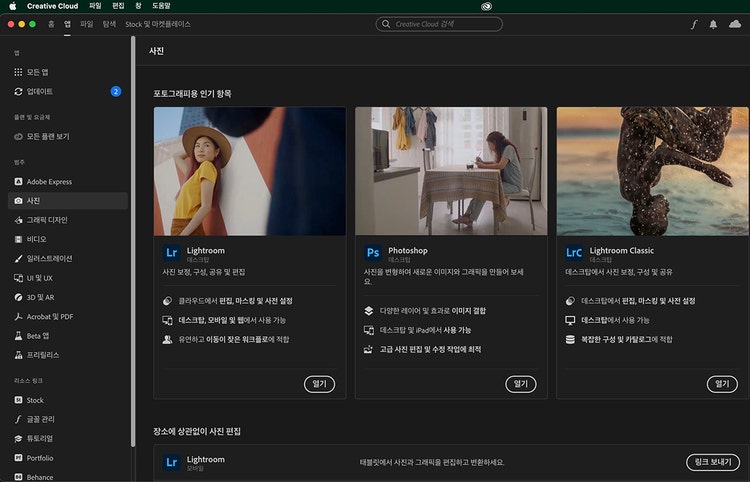This screenshot has width=750, height=482.
Task: Open cloud sync status icon
Action: [735, 23]
